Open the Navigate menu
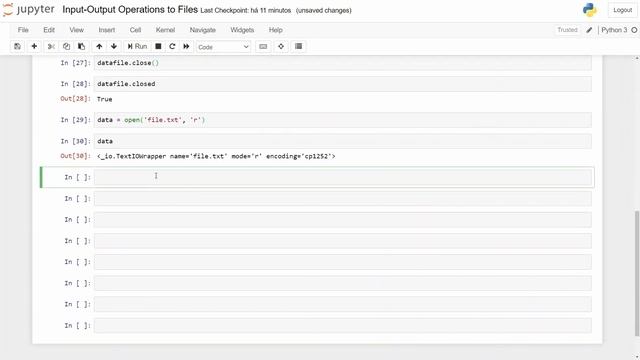640x360 pixels. pyautogui.click(x=202, y=30)
